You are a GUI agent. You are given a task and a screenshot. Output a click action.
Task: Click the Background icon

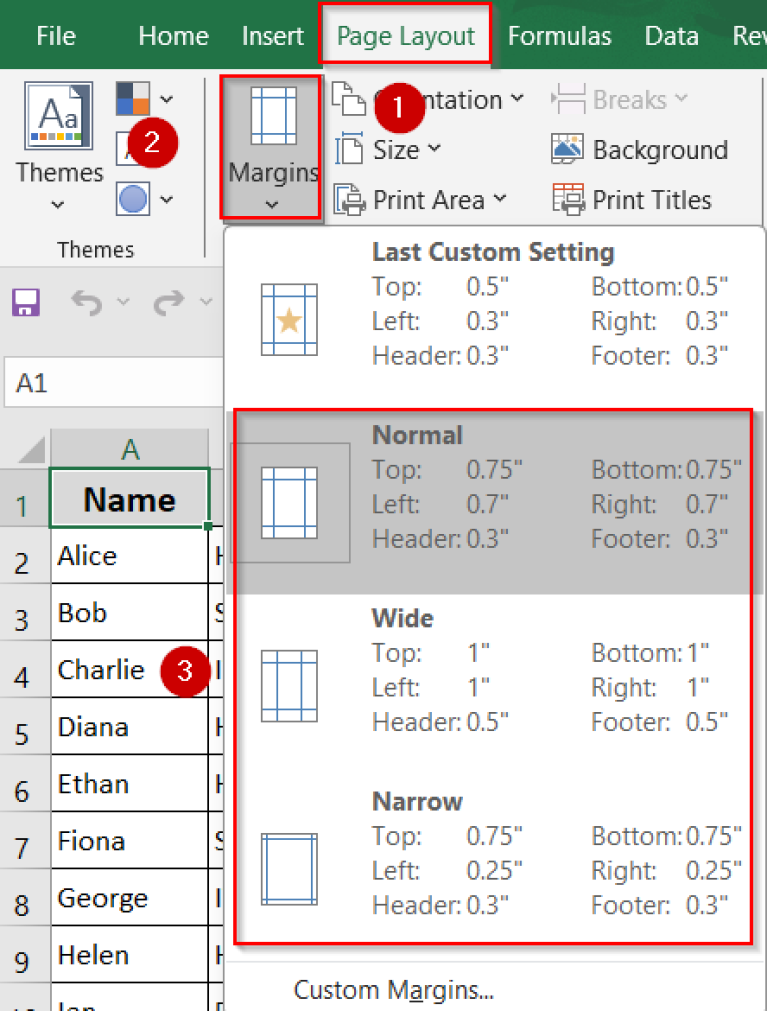567,149
